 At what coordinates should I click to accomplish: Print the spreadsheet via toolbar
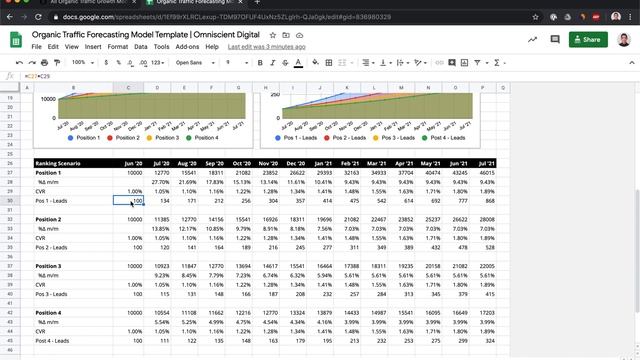pyautogui.click(x=44, y=62)
